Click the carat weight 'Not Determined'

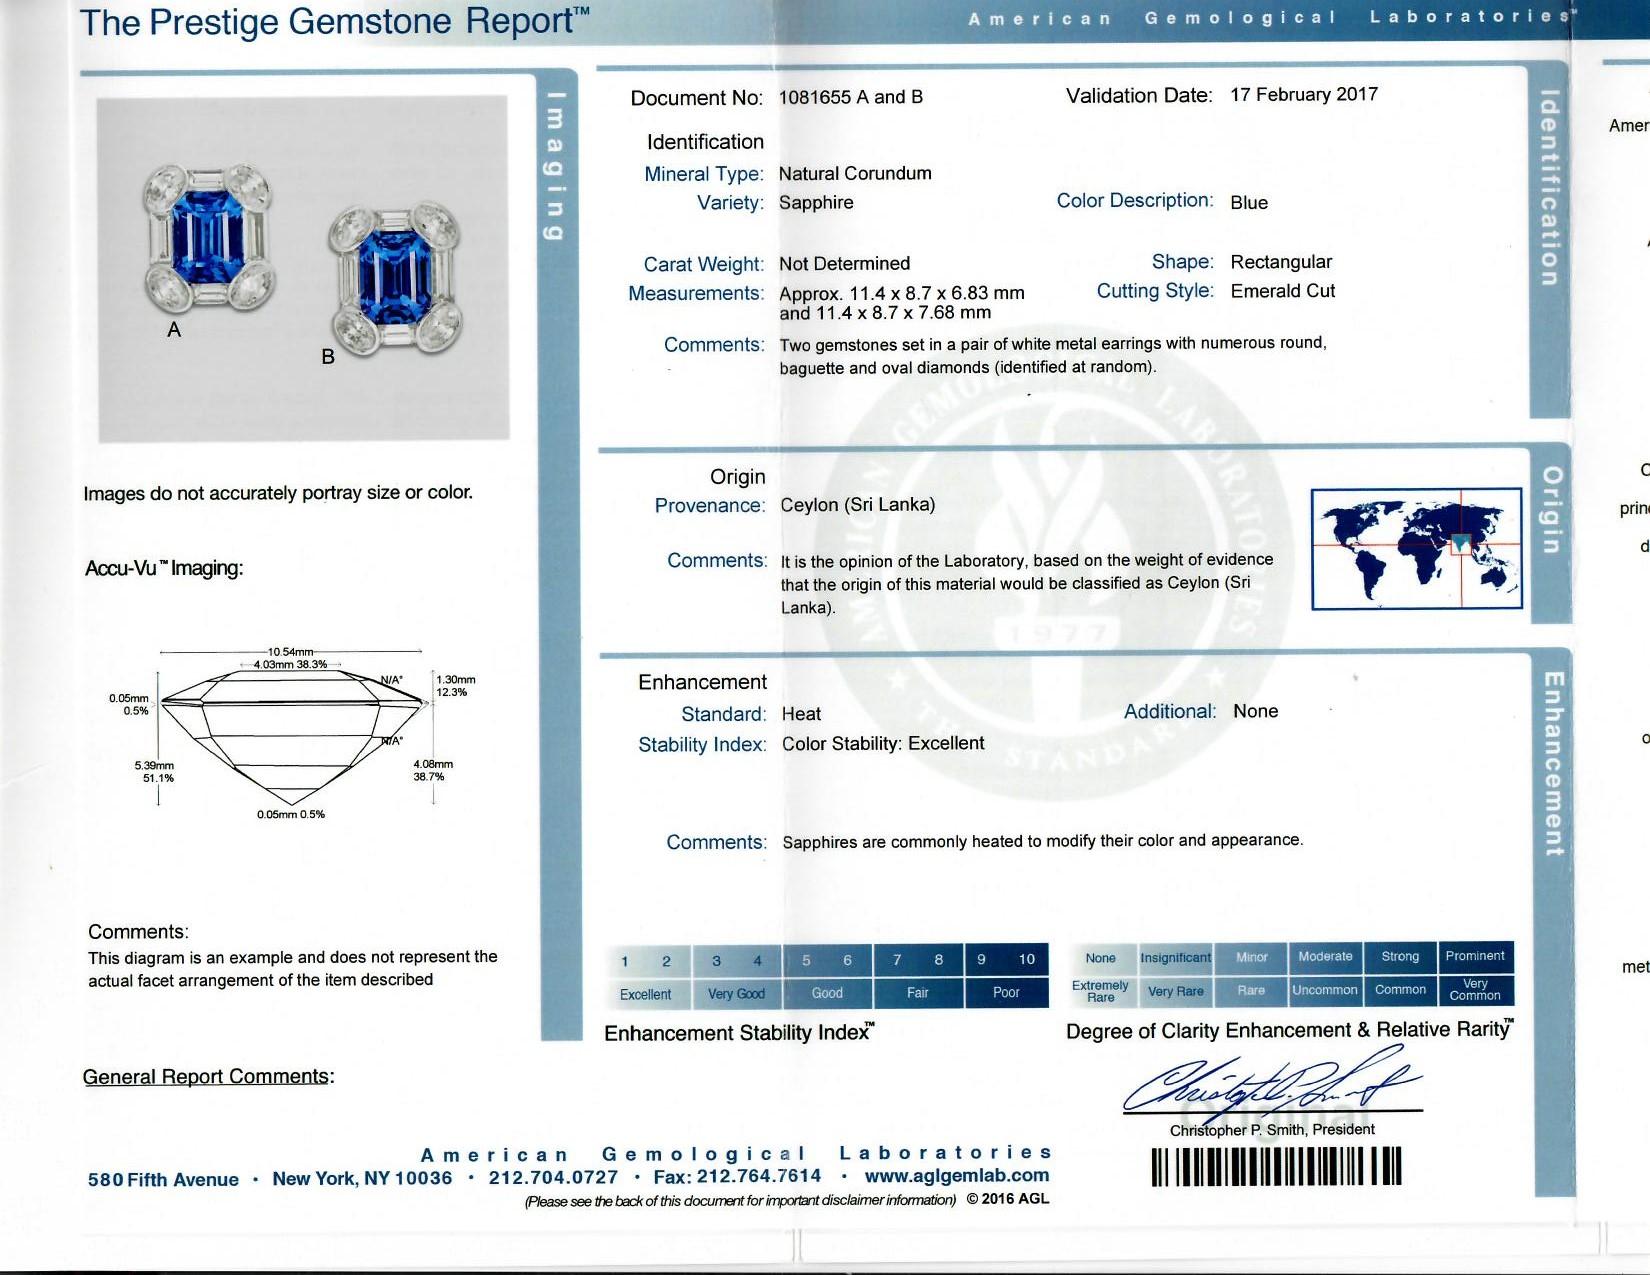pyautogui.click(x=845, y=264)
